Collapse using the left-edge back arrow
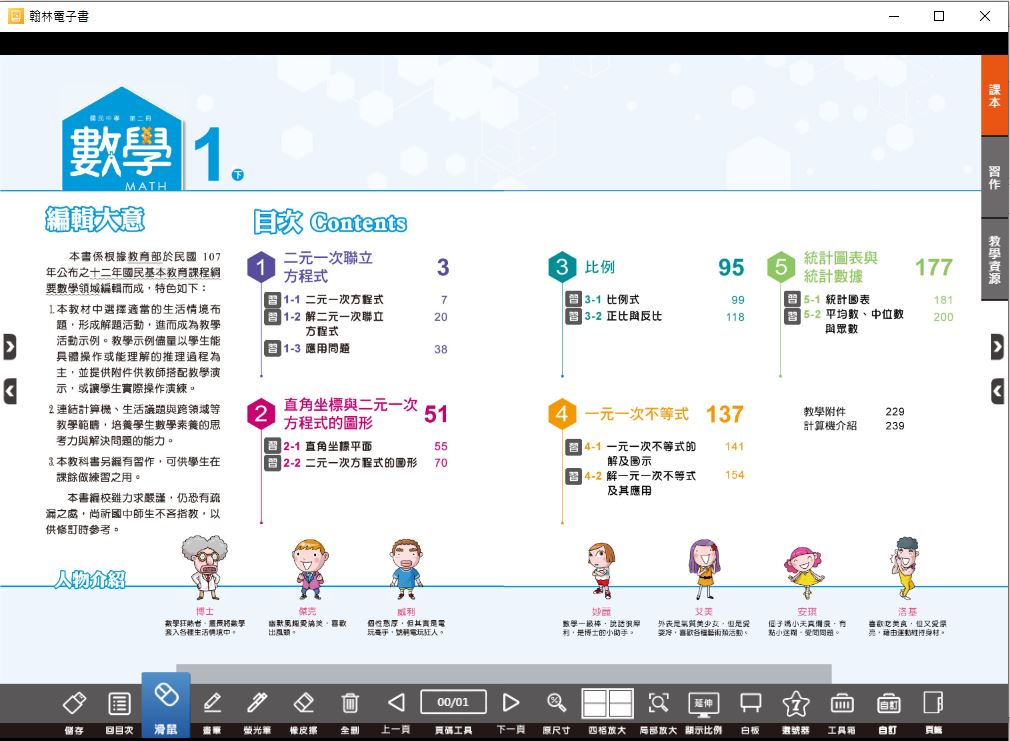This screenshot has height=741, width=1010. click(x=10, y=391)
